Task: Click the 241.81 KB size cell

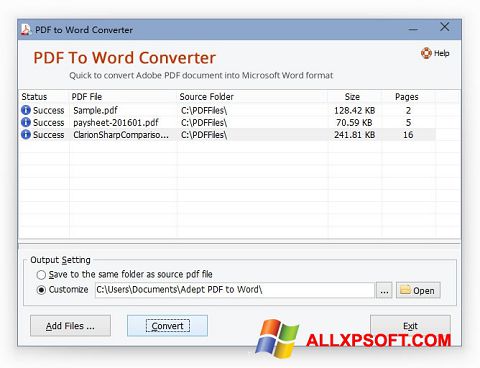Action: 355,135
